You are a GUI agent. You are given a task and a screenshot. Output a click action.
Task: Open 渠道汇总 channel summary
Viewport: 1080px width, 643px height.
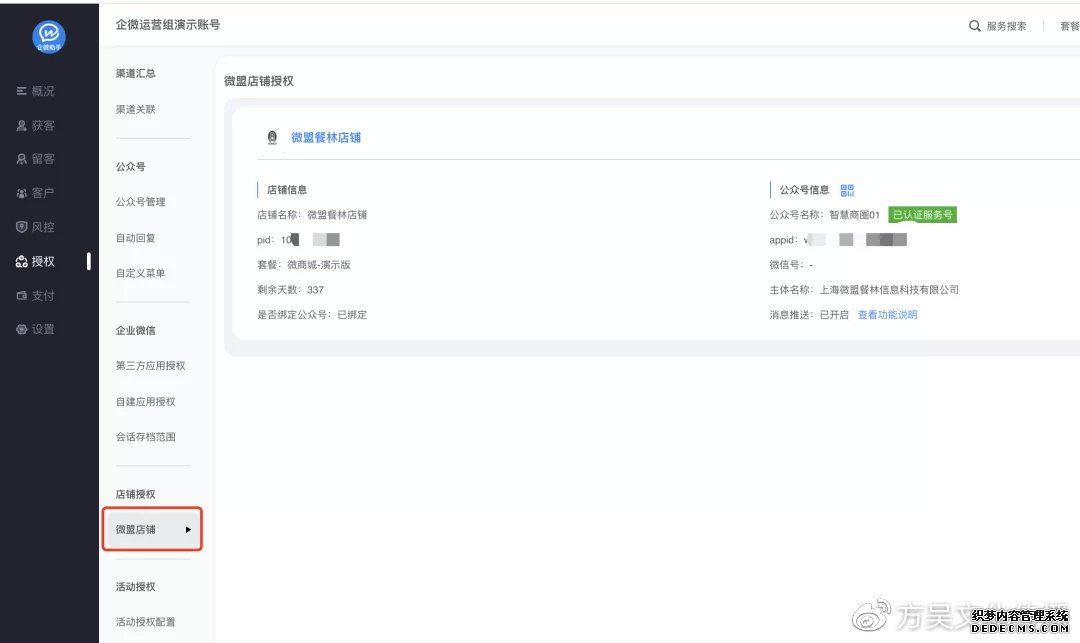(136, 73)
